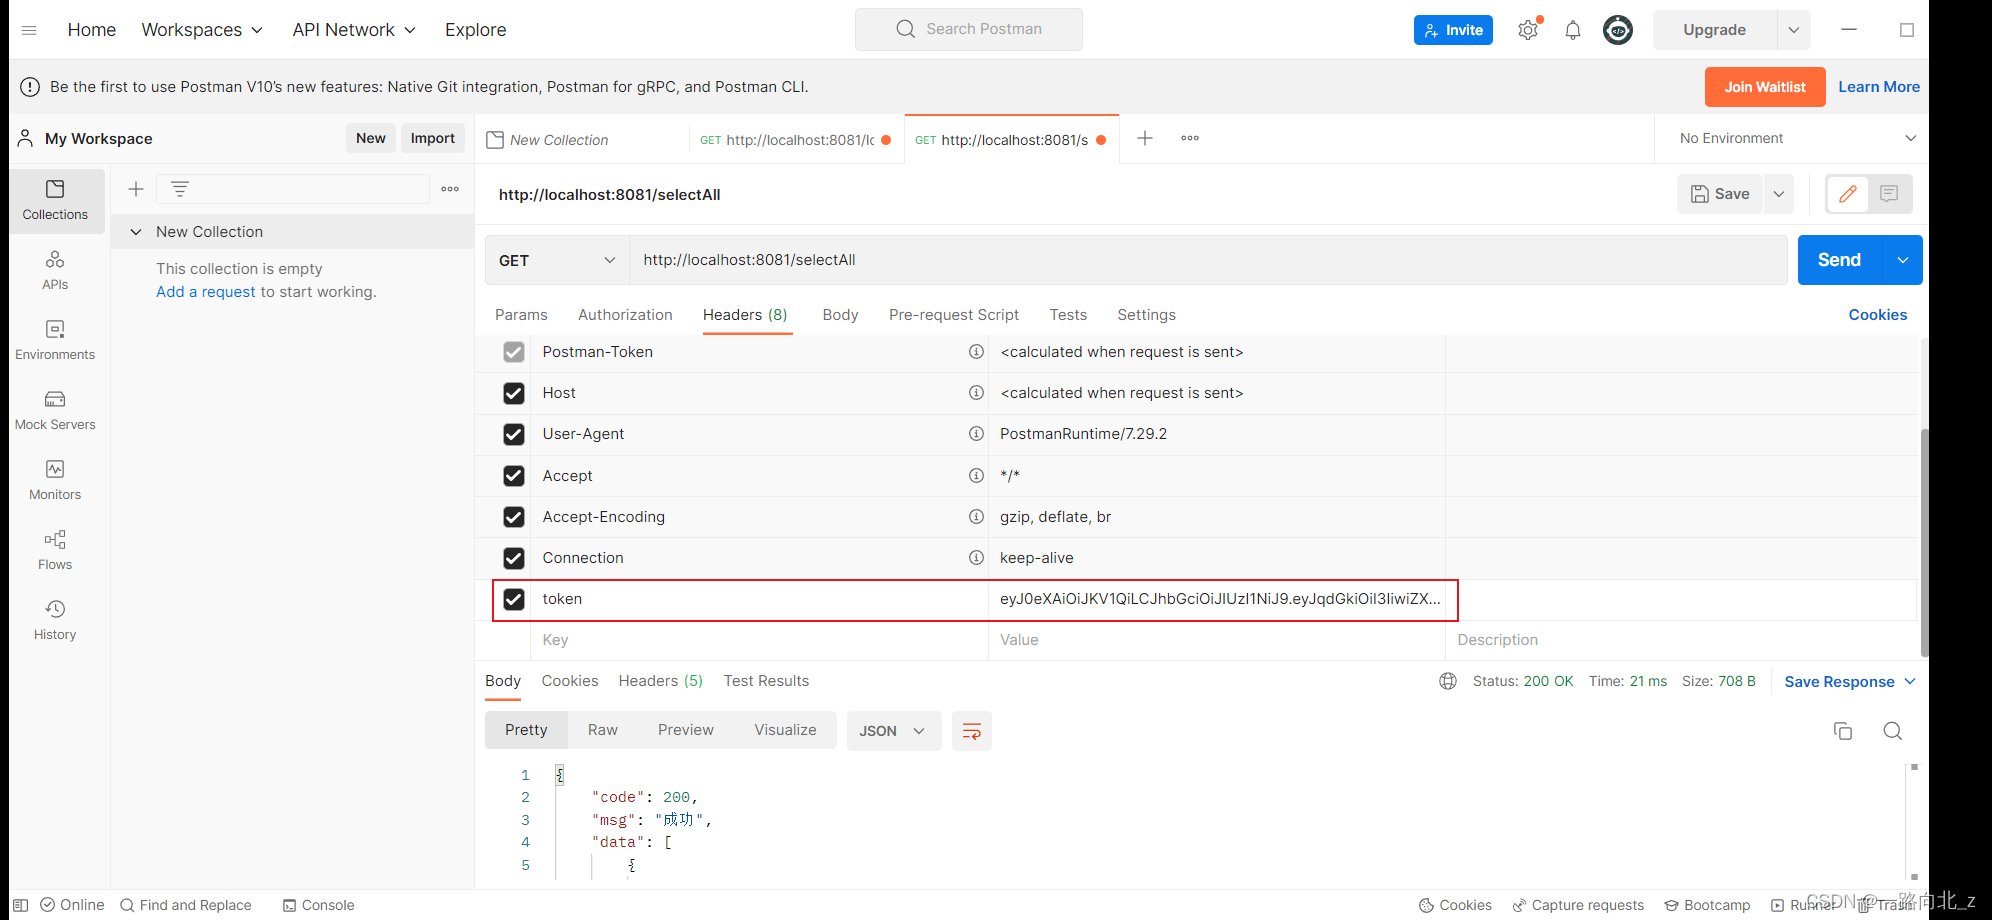Uncheck the Accept header checkbox

pos(514,476)
